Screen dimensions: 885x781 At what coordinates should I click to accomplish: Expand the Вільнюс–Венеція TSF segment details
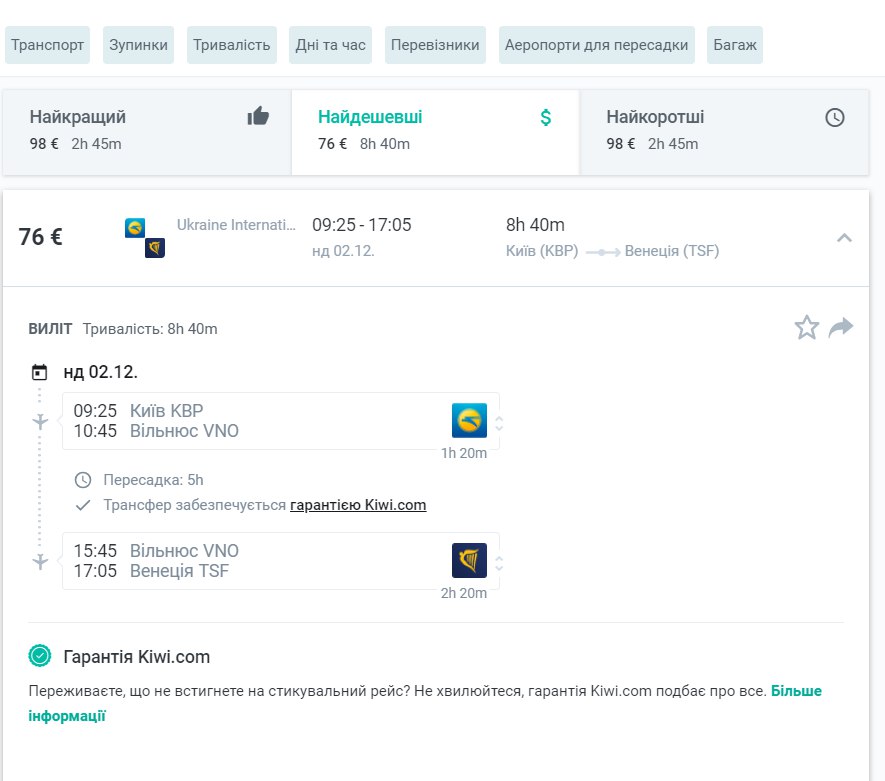pyautogui.click(x=499, y=563)
